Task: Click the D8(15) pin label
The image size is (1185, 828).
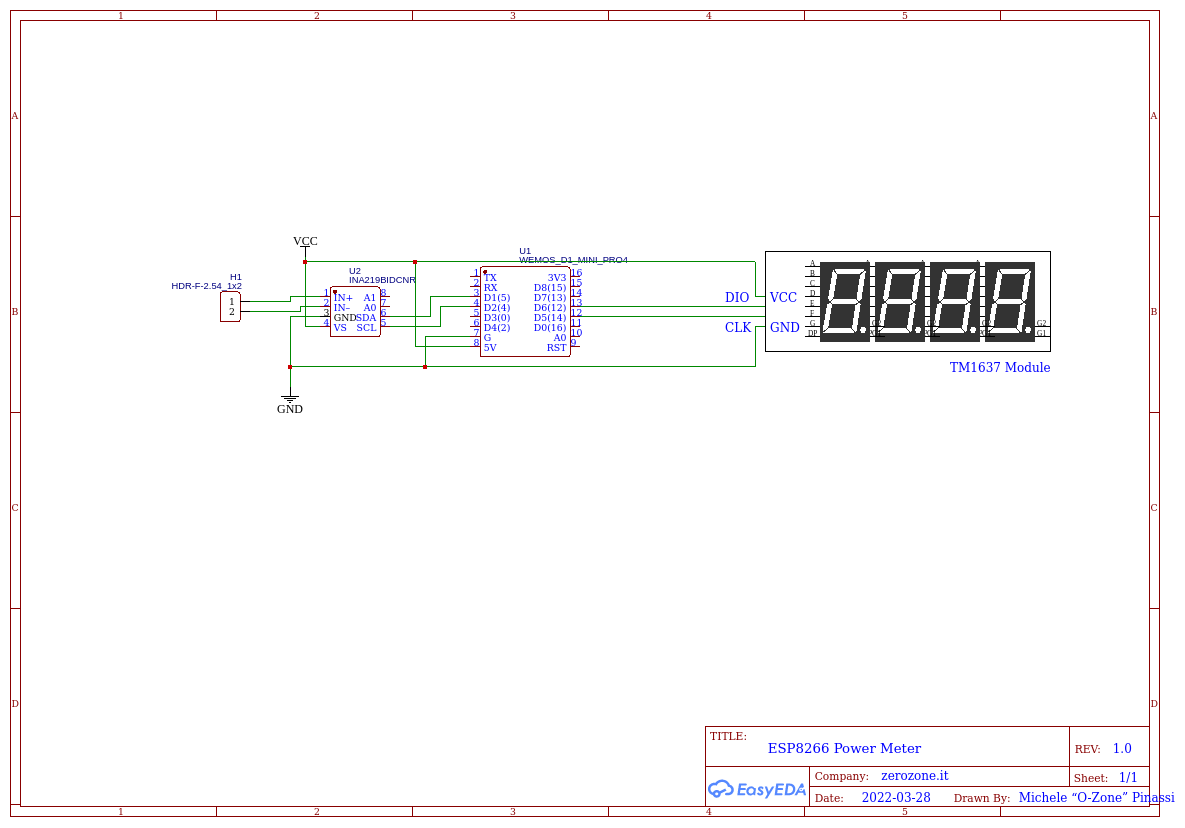Action: [550, 288]
